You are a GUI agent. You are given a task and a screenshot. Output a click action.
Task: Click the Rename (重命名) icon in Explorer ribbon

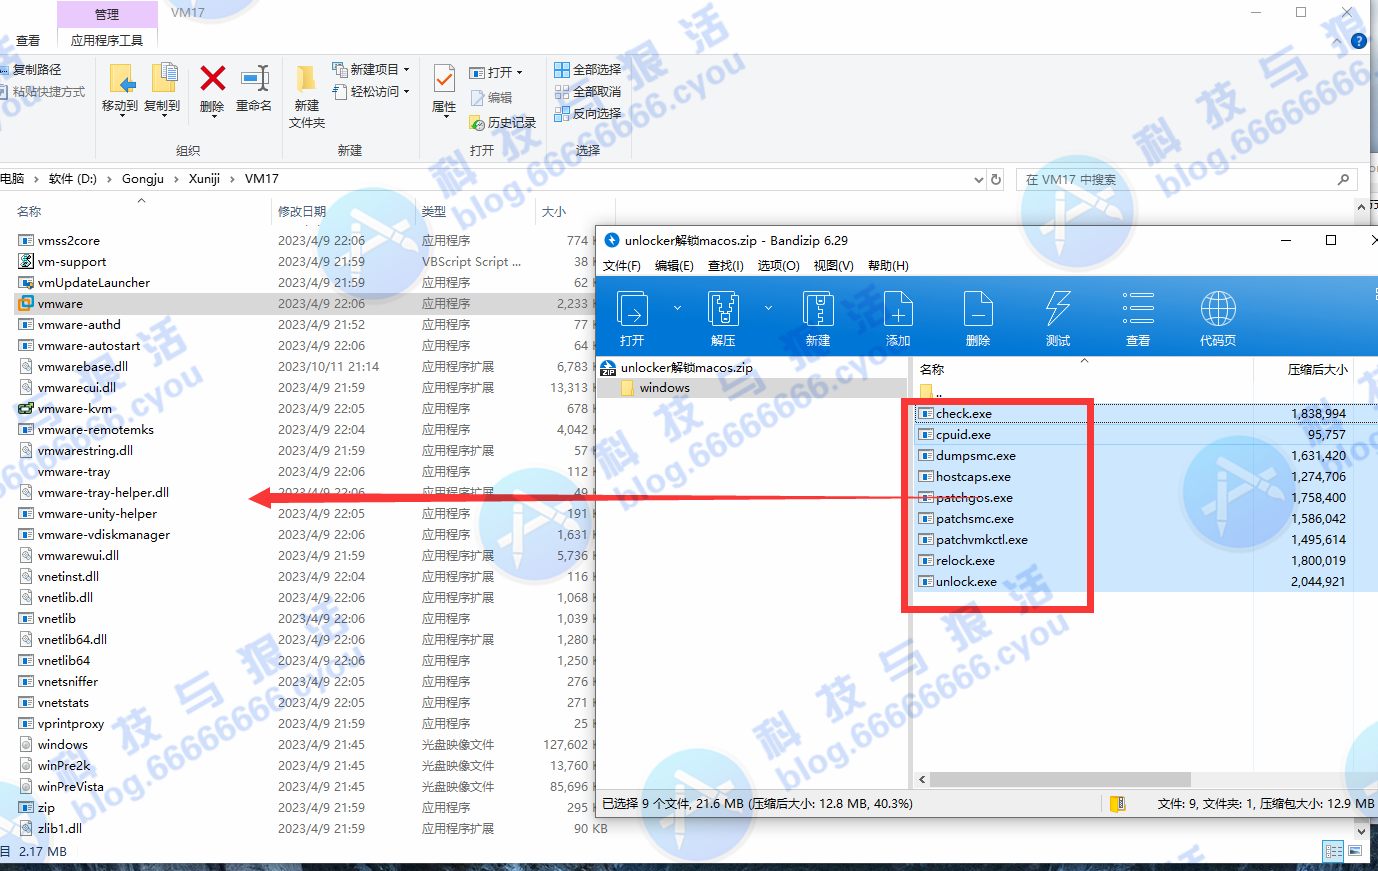tap(255, 78)
